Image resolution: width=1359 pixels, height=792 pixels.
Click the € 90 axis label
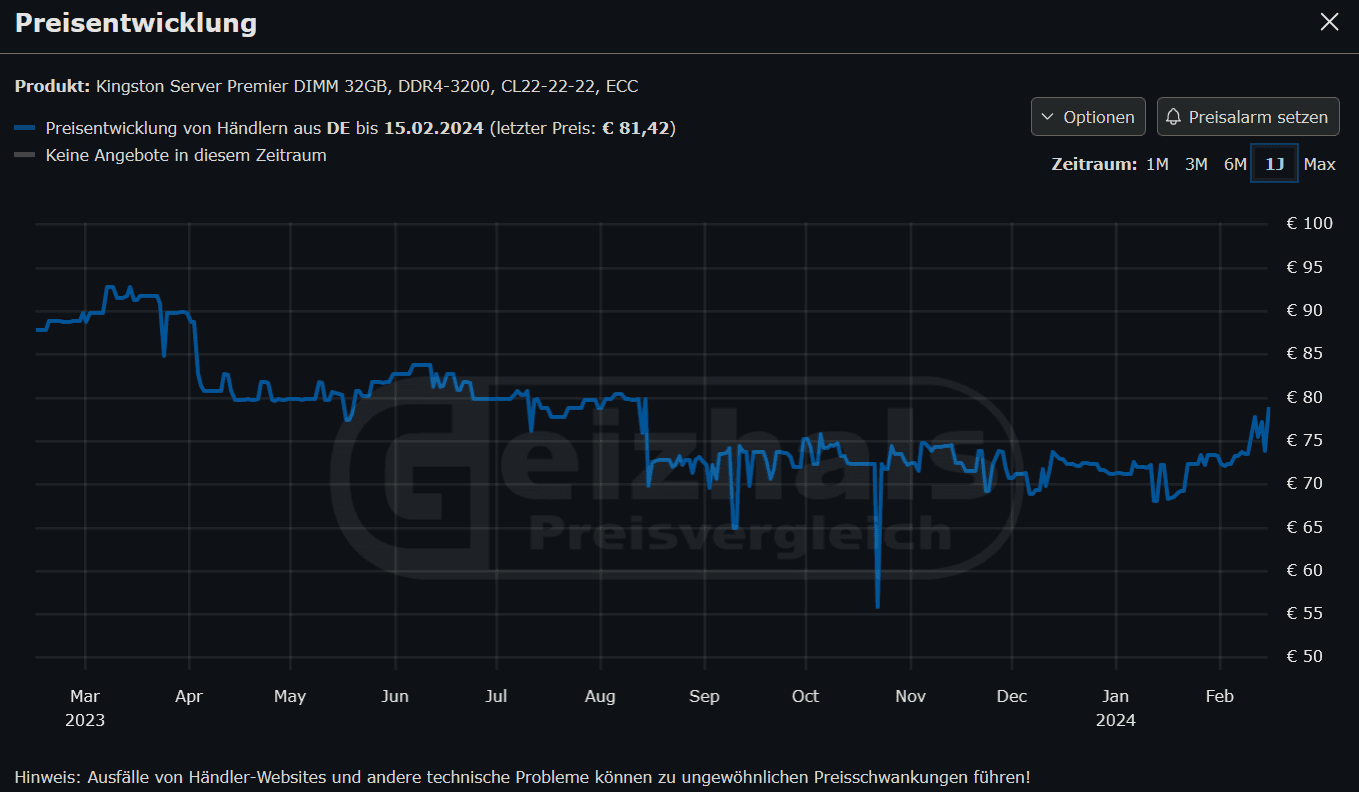(x=1305, y=310)
